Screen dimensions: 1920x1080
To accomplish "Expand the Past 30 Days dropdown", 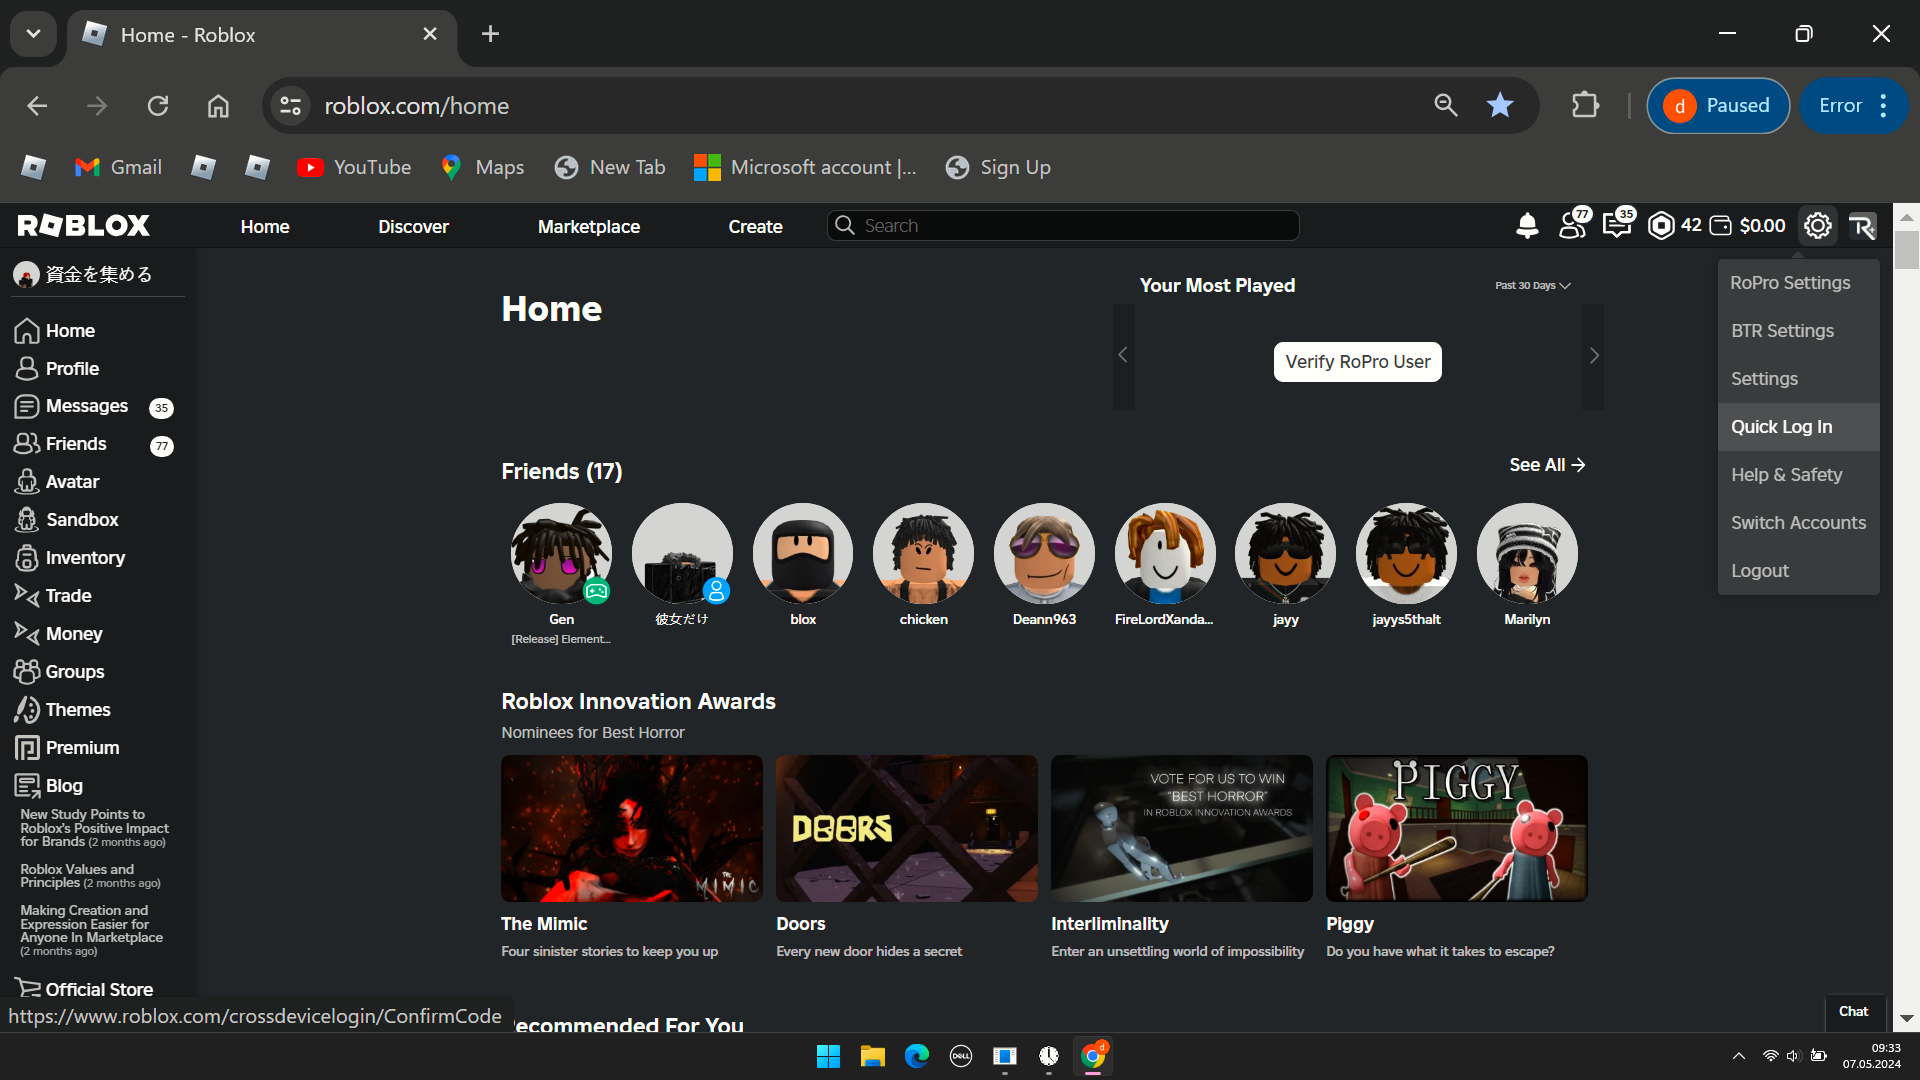I will tap(1533, 286).
